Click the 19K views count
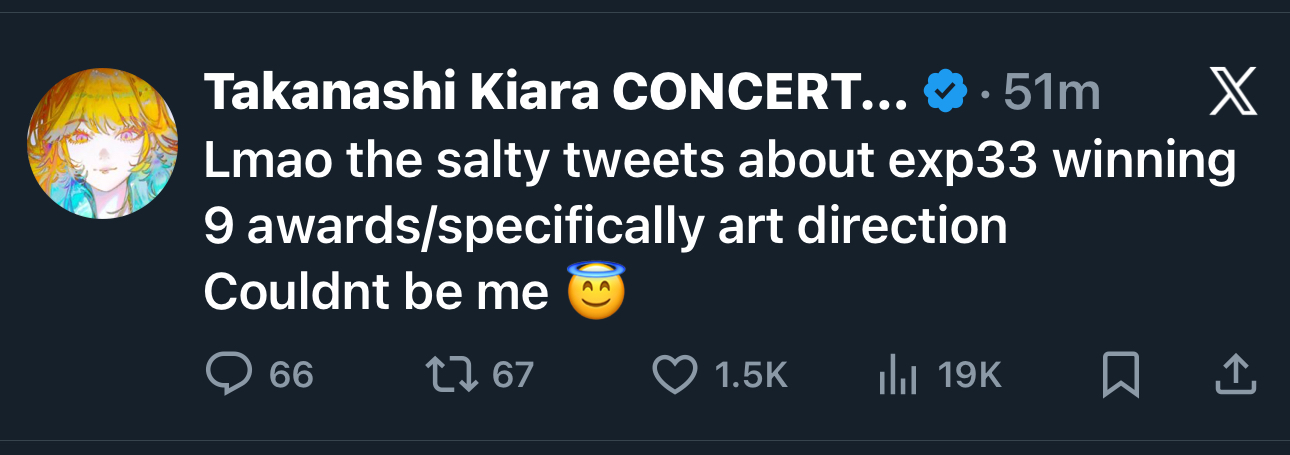This screenshot has height=455, width=1290. [x=969, y=375]
